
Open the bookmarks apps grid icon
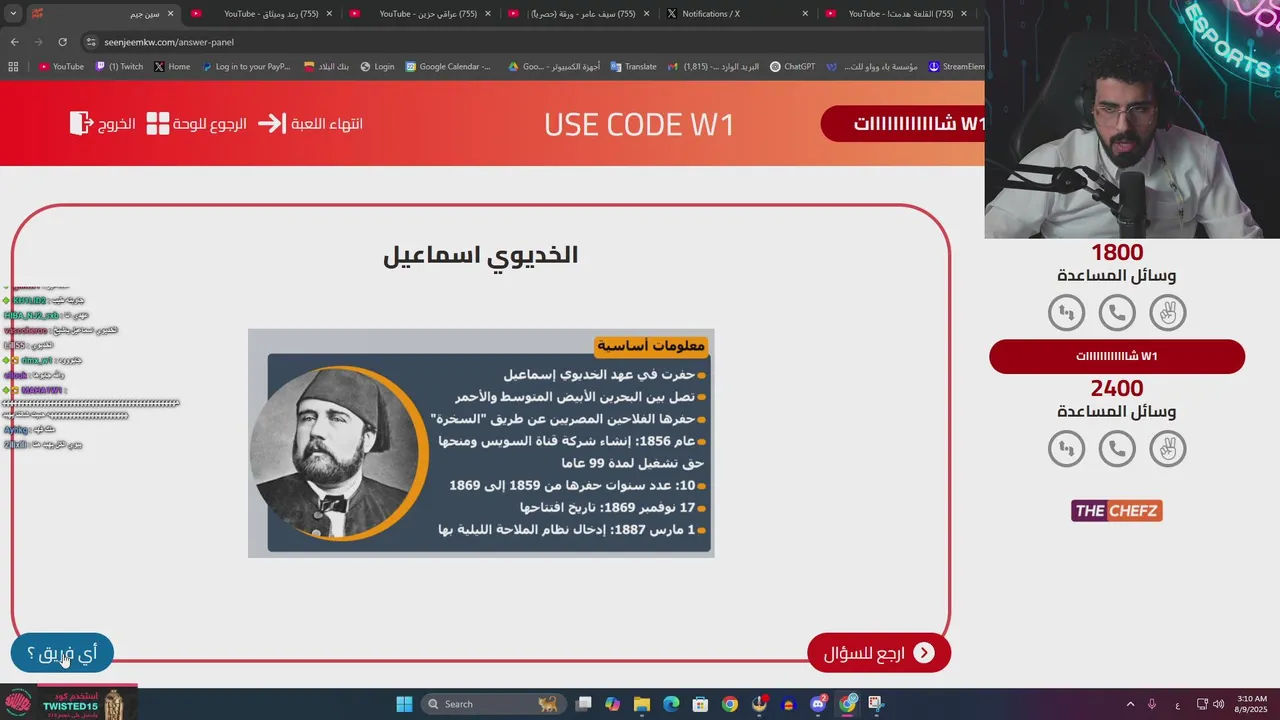[x=13, y=67]
